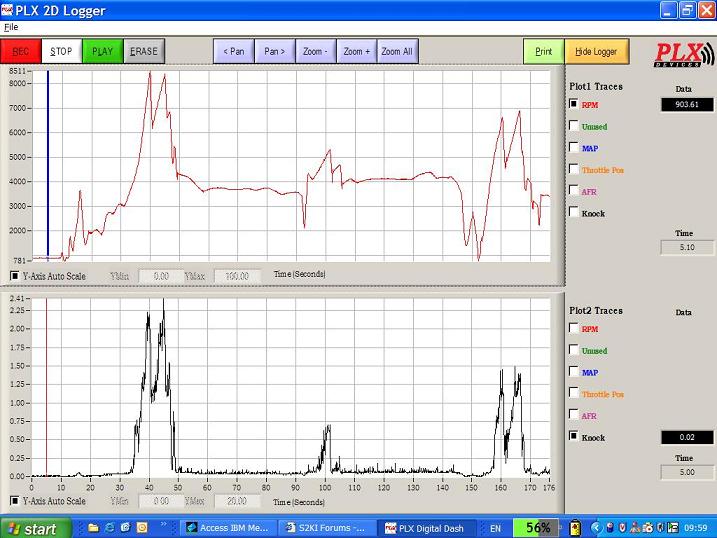
Task: Click the EN language indicator
Action: click(x=495, y=529)
